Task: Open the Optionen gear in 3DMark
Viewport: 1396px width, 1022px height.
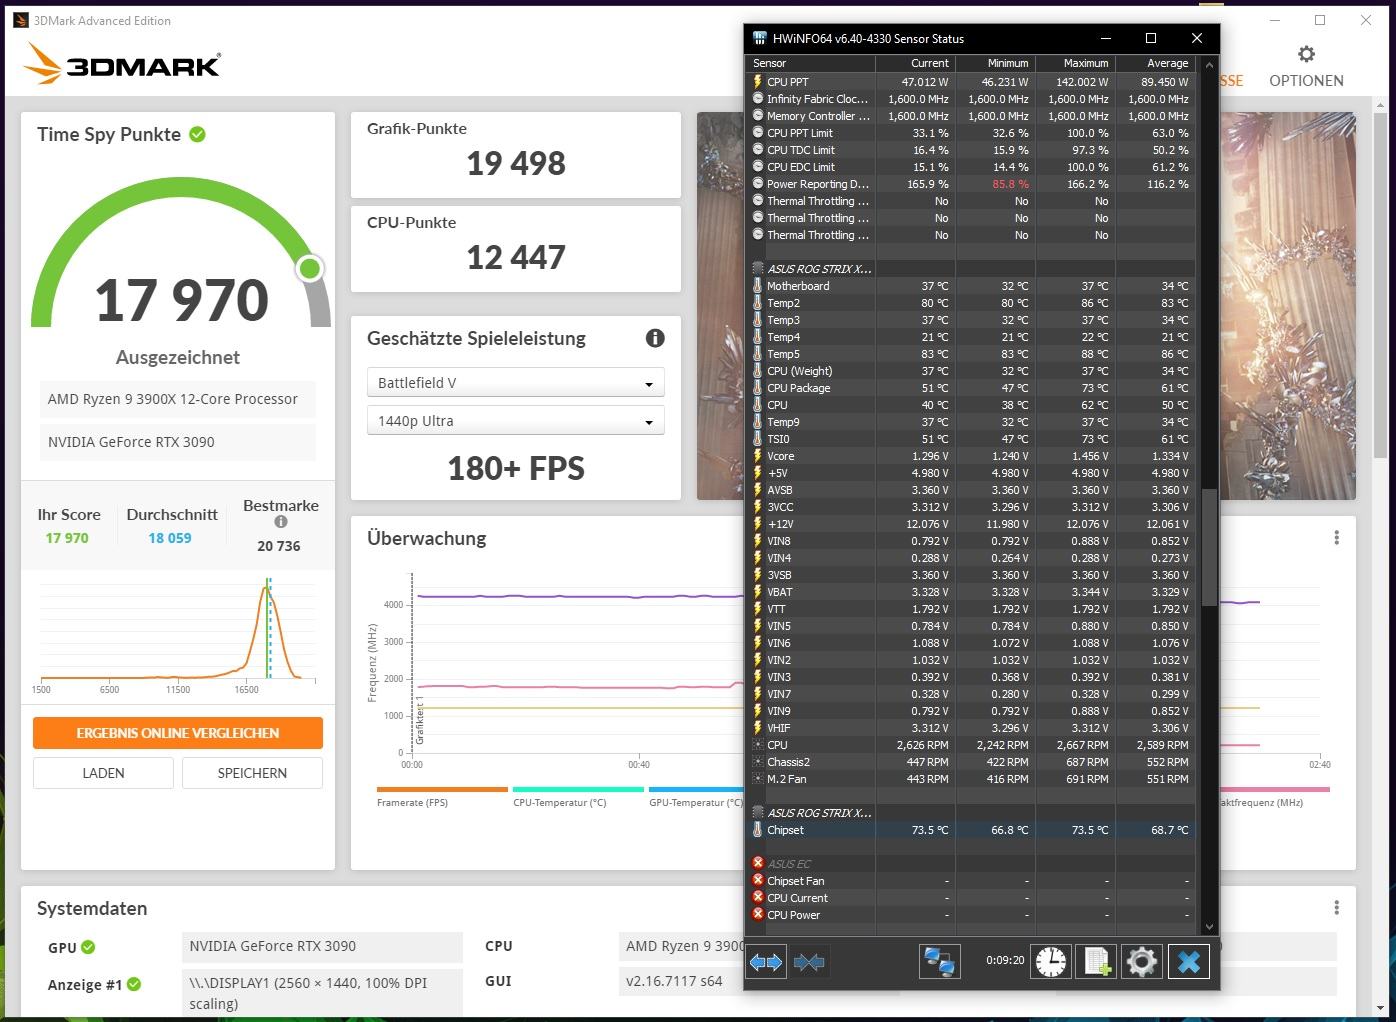Action: (1306, 54)
